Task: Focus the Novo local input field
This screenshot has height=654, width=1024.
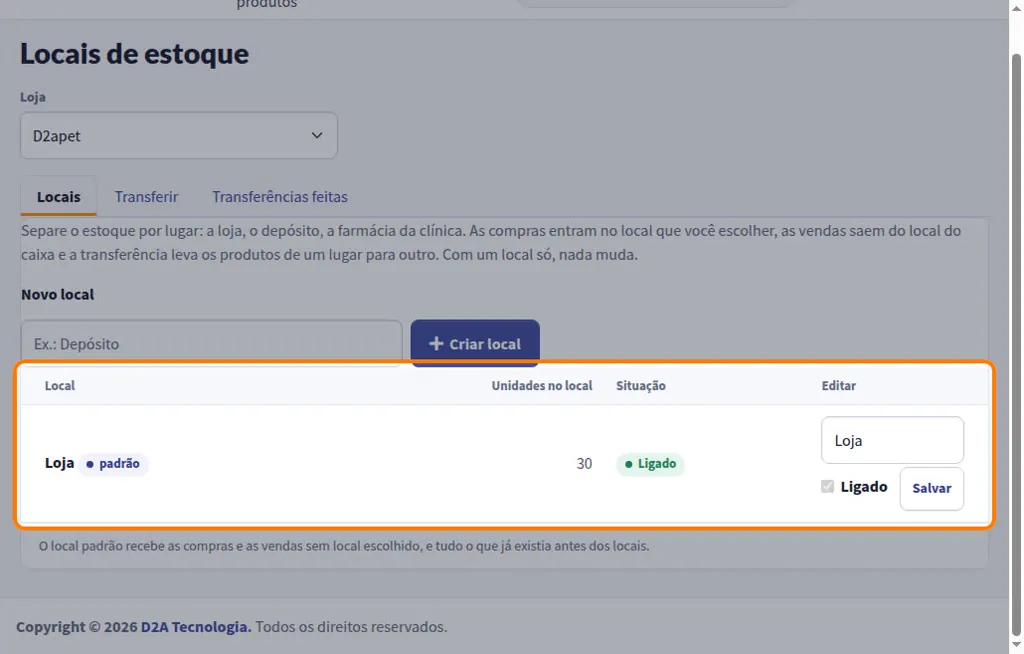Action: (212, 344)
